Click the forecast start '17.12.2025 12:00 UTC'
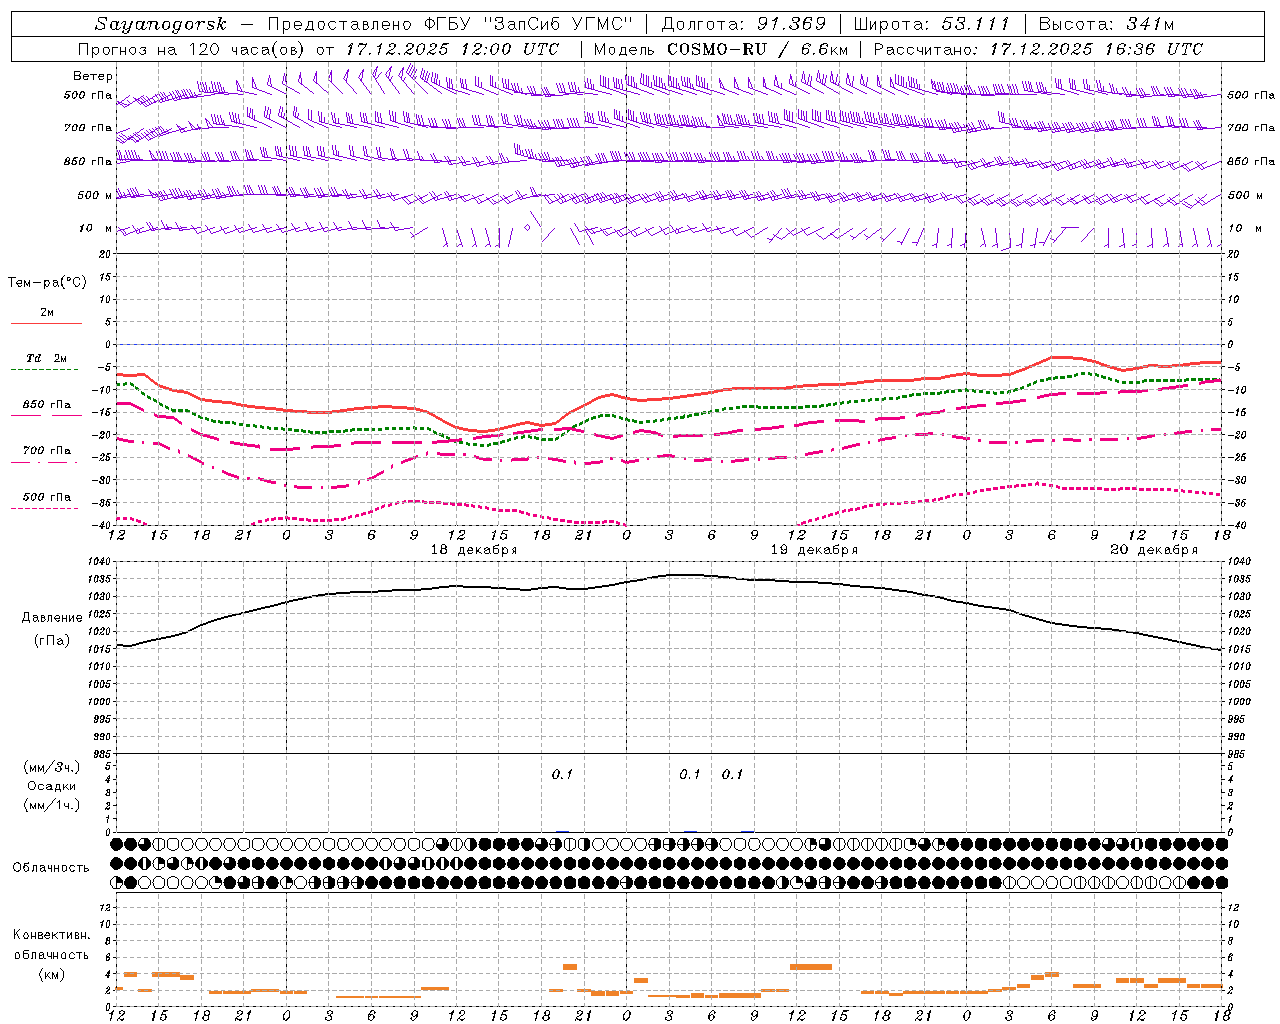 [452, 49]
